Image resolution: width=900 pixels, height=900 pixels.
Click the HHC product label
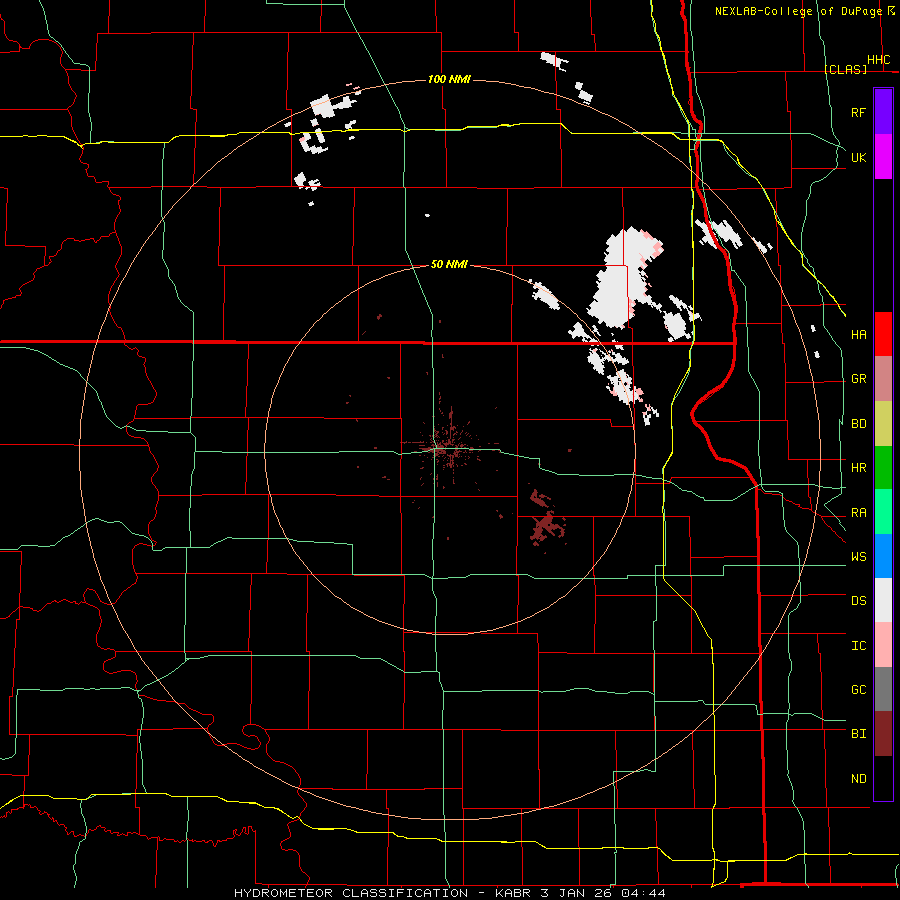[x=879, y=60]
